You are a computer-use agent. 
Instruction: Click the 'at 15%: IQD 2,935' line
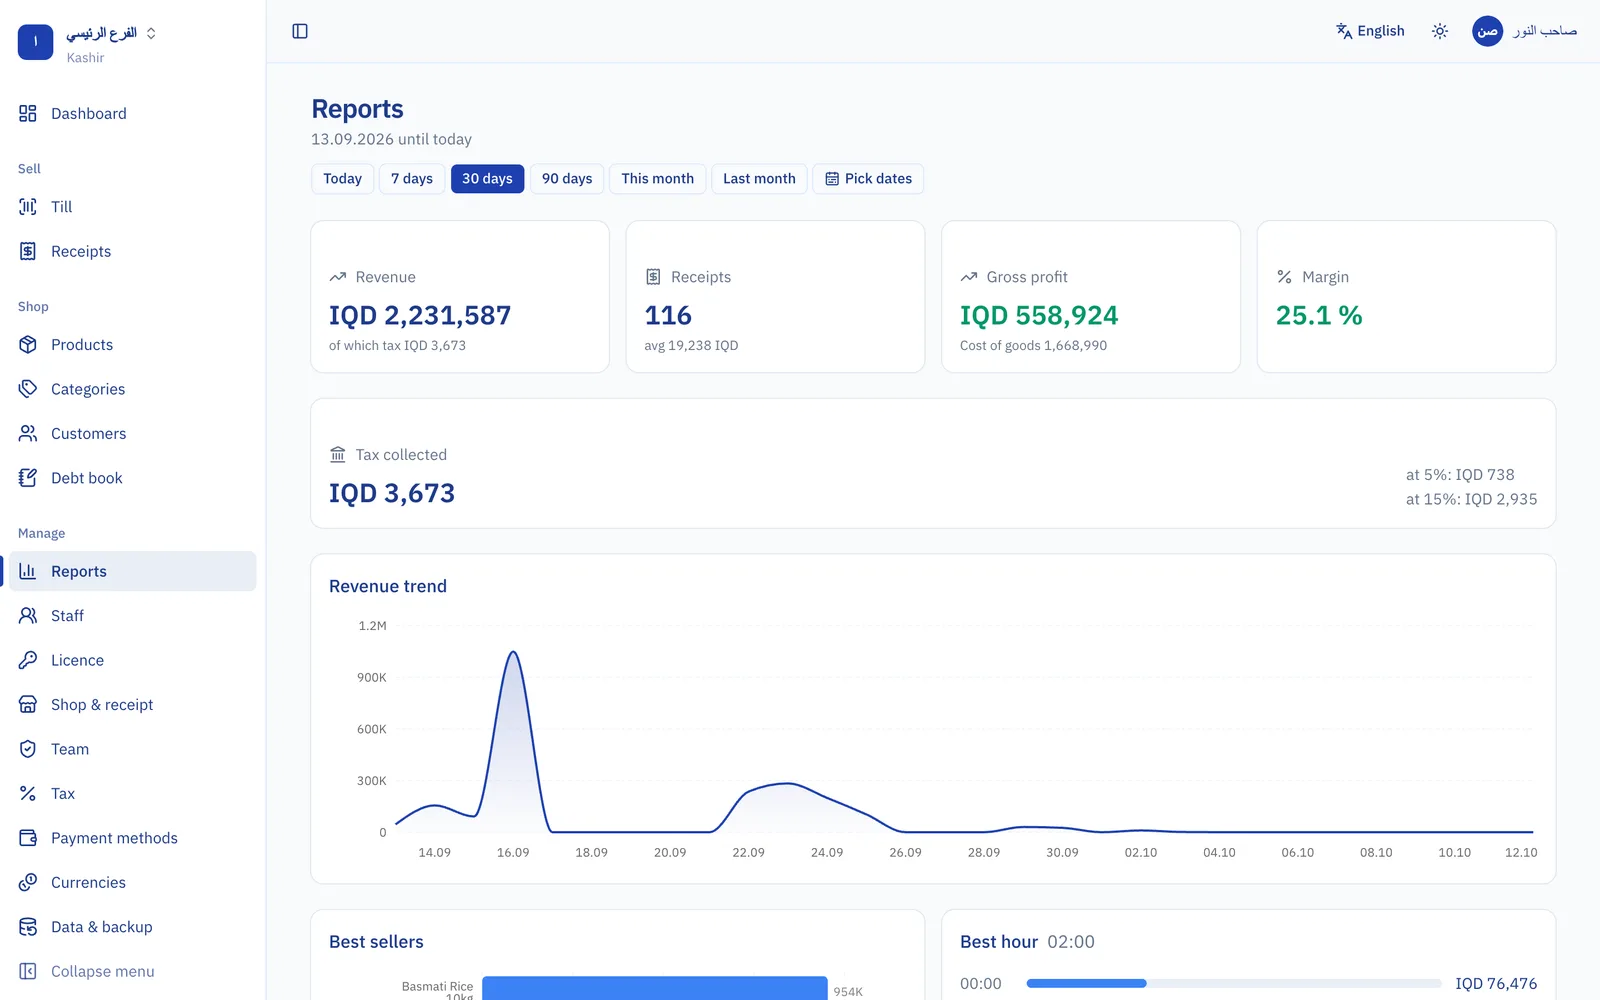click(1471, 499)
